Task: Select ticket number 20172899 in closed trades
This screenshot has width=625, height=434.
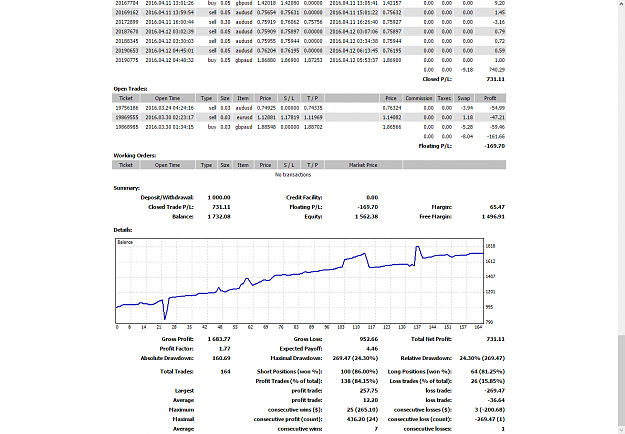Action: [127, 22]
